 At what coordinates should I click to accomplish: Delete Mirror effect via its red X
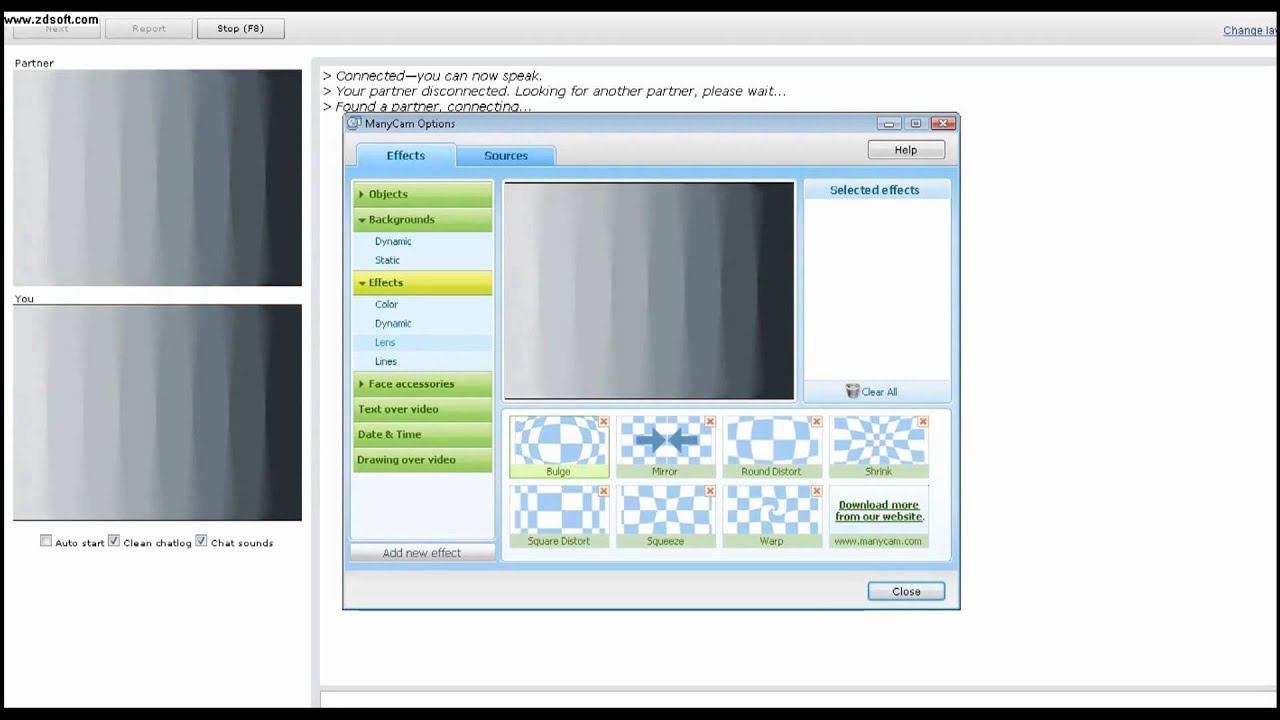710,422
